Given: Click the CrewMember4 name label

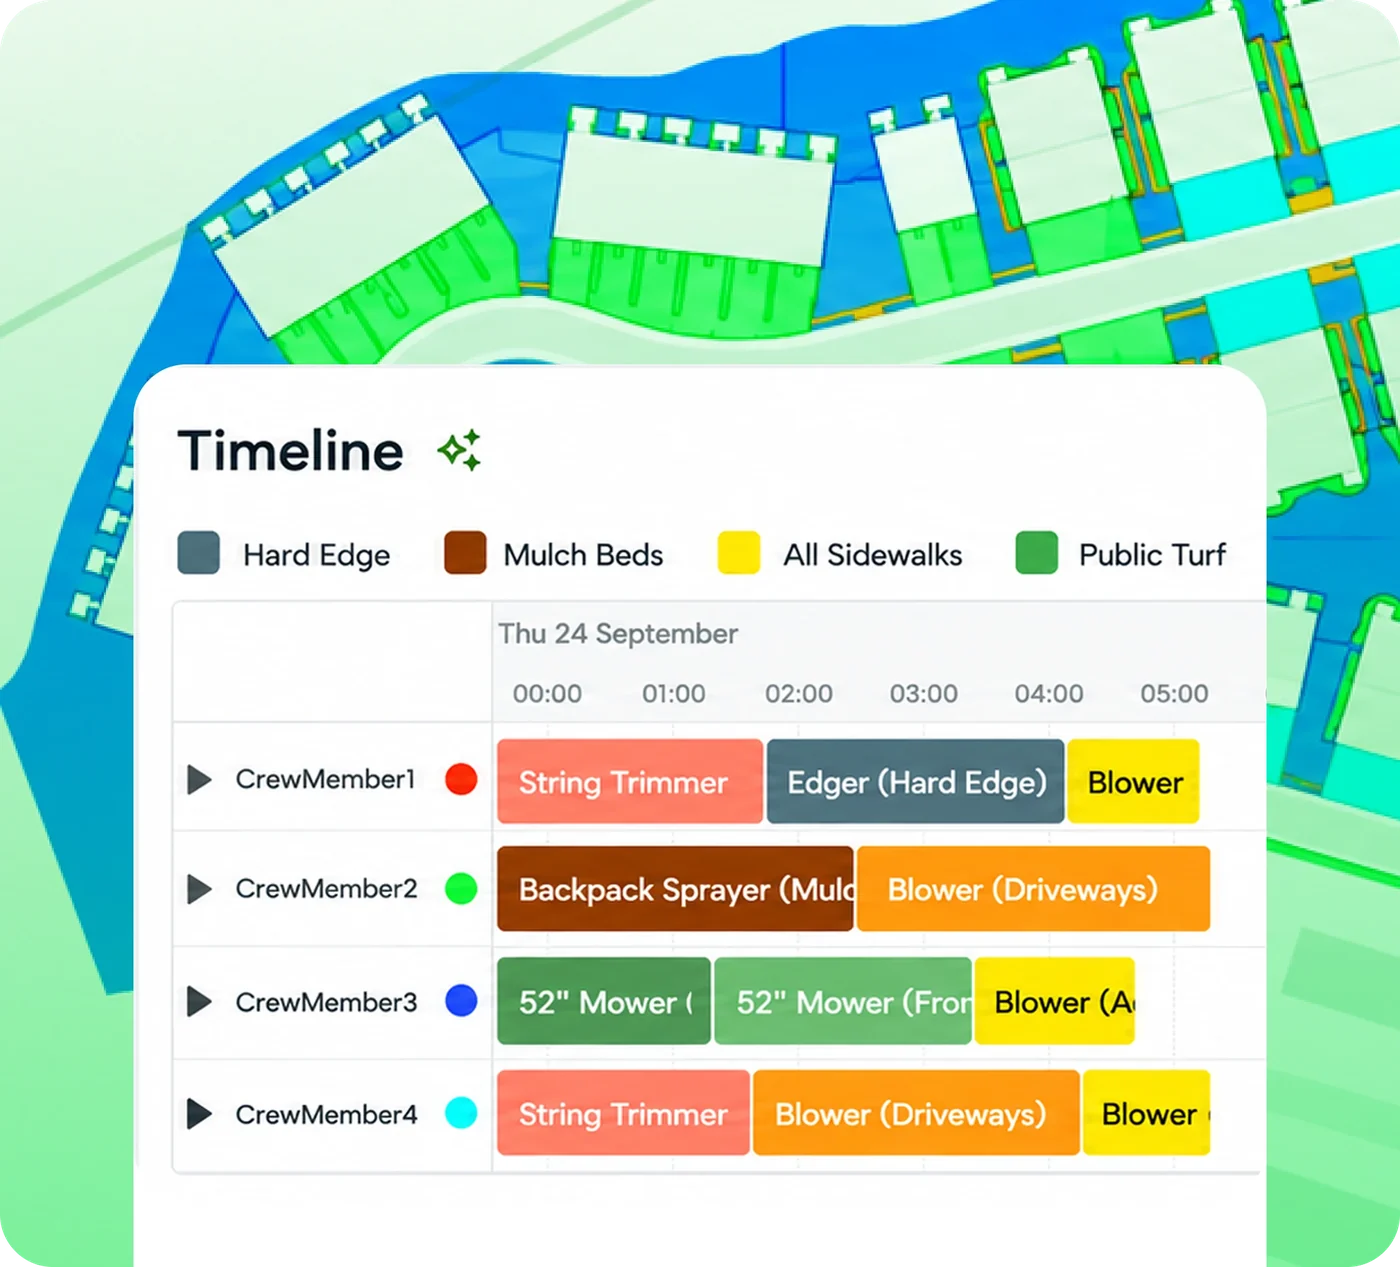Looking at the screenshot, I should tap(326, 1114).
